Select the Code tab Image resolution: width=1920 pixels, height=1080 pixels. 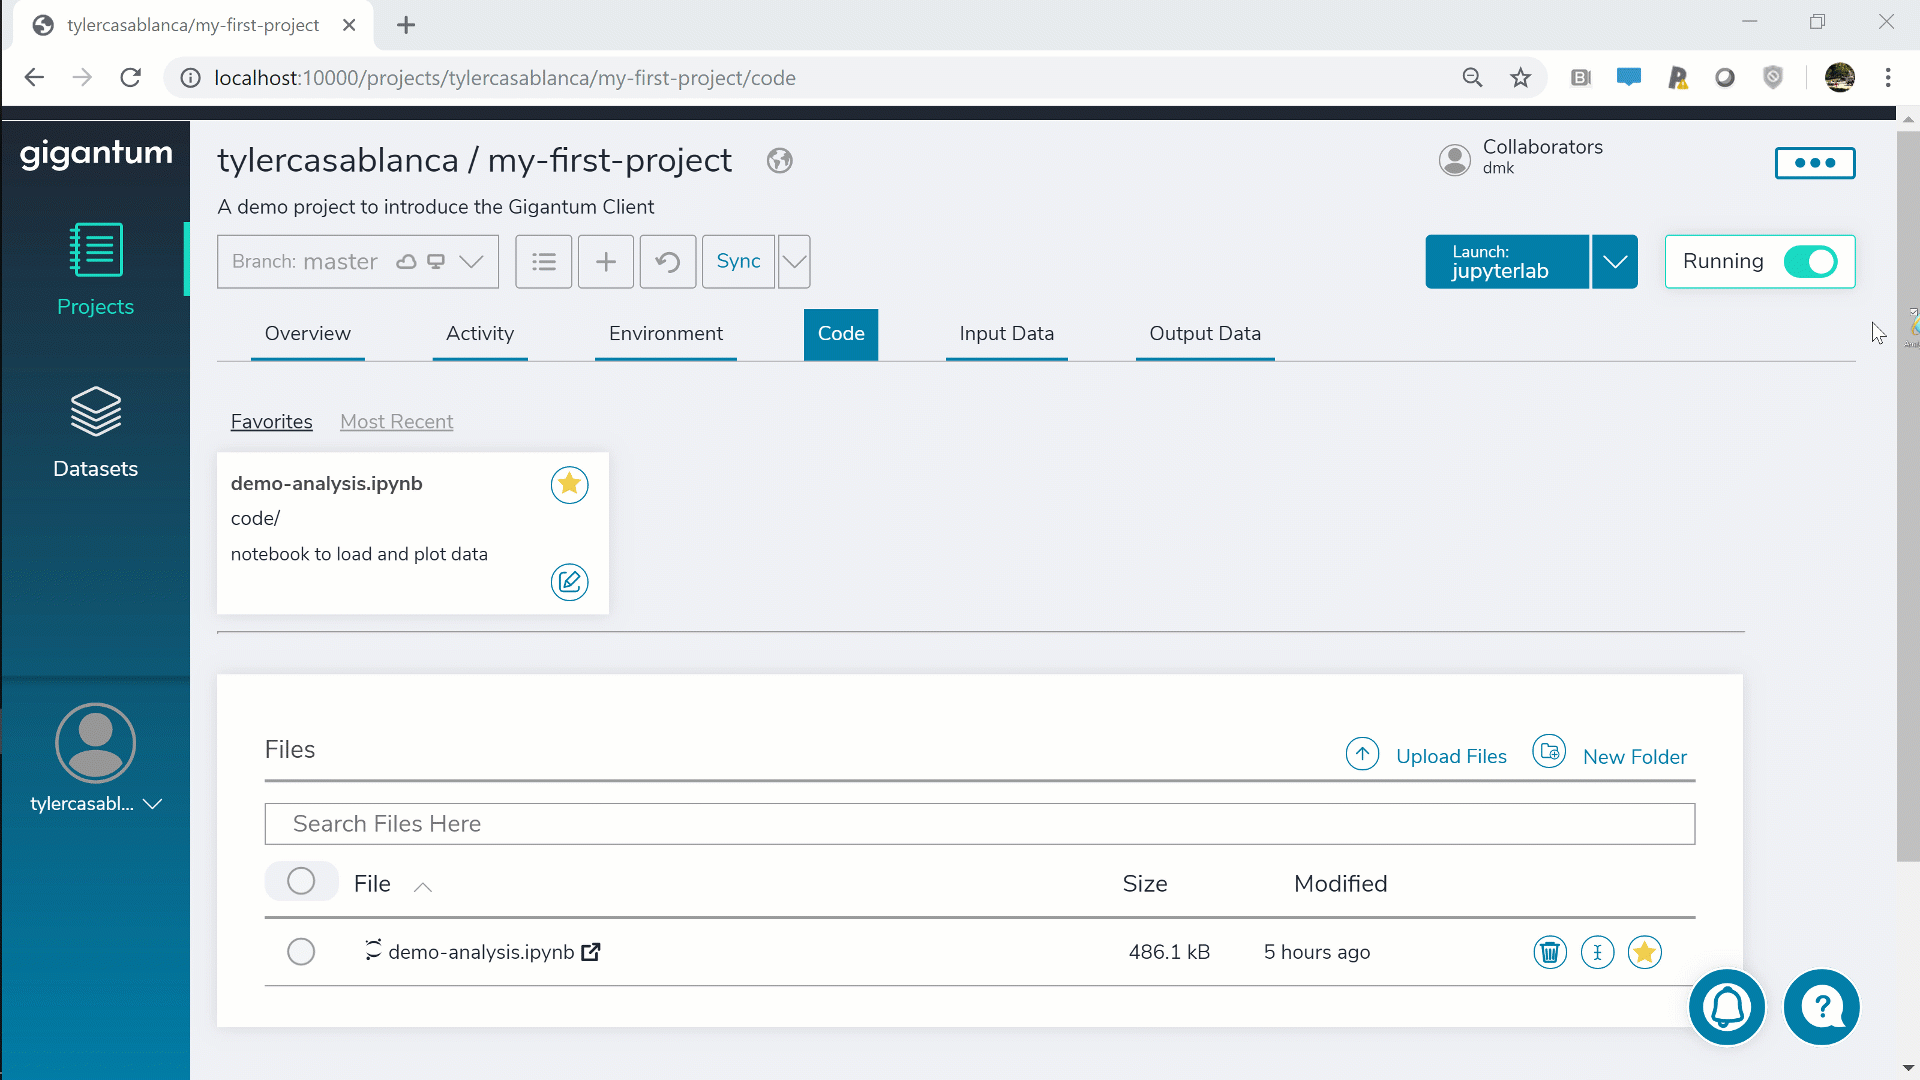coord(841,334)
